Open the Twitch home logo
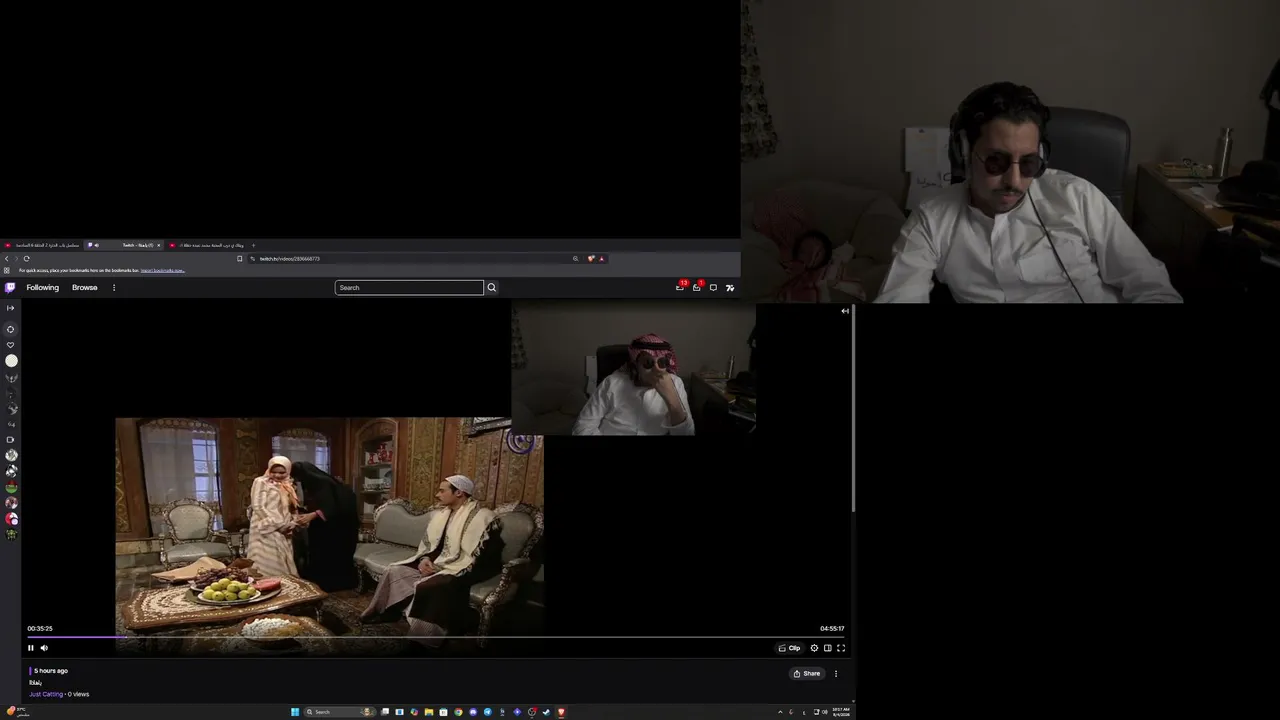Viewport: 1280px width, 720px height. point(10,288)
